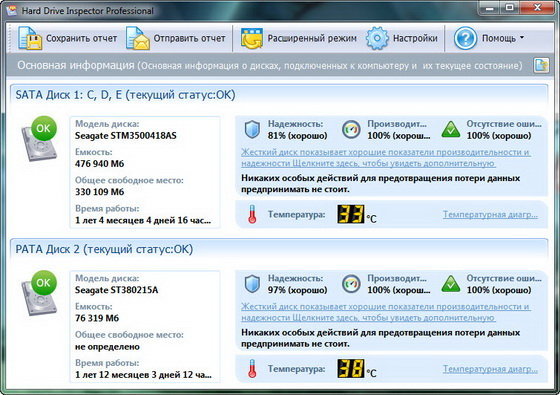Open the Помощь menu label
The image size is (560, 395).
(499, 38)
